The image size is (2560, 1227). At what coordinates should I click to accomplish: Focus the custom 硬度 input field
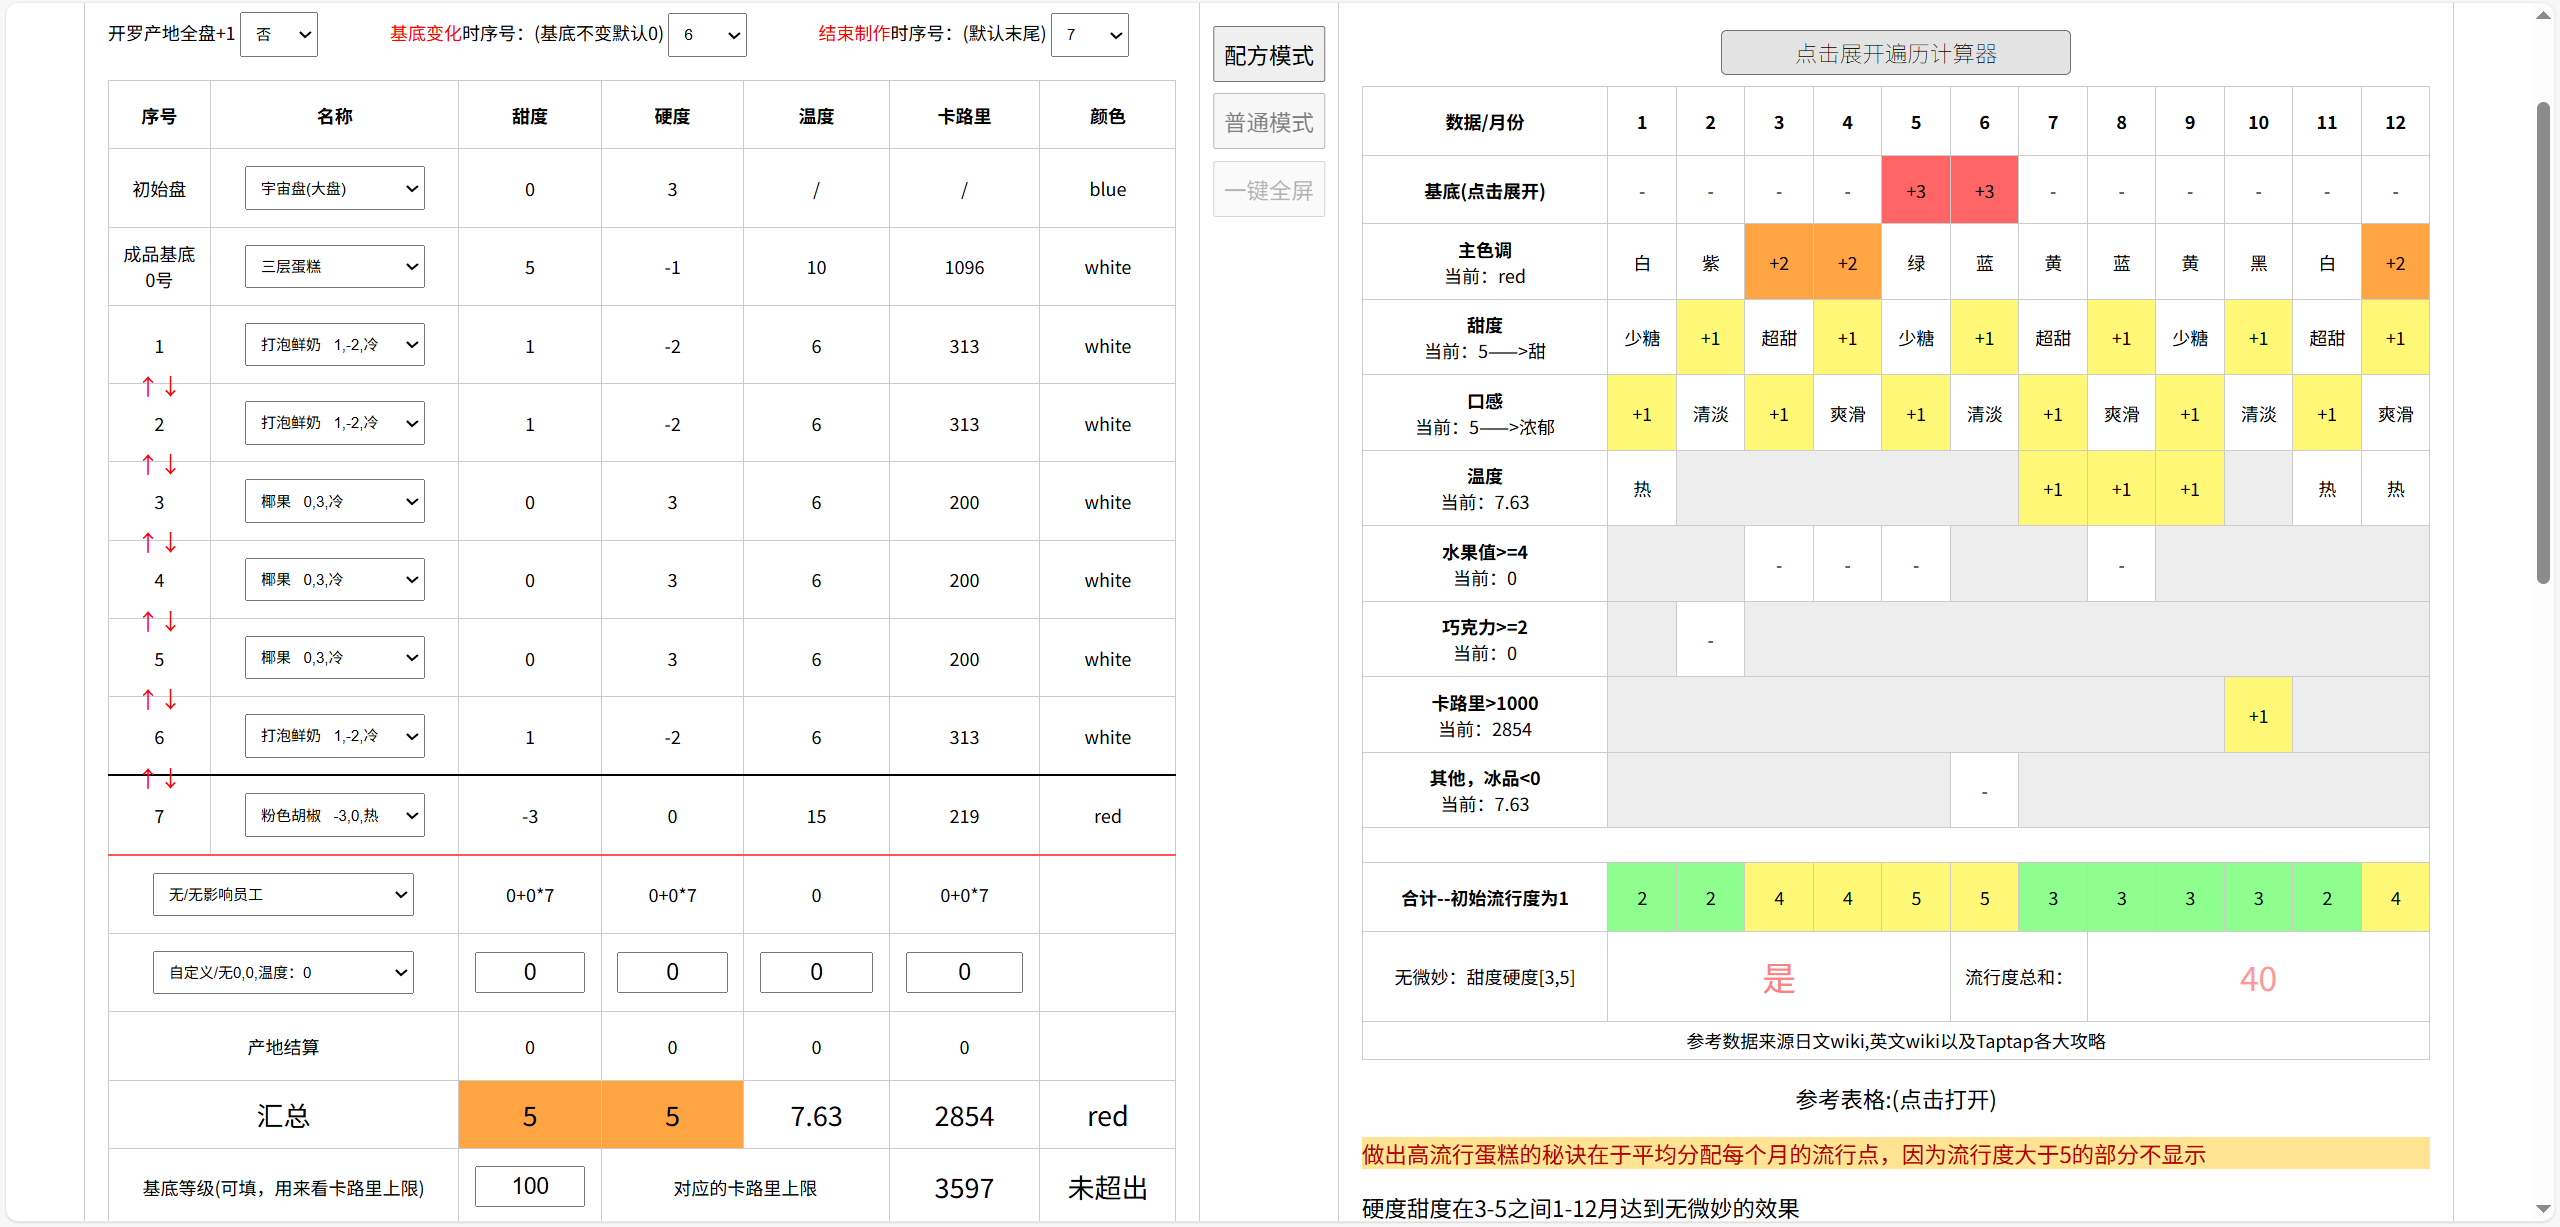coord(672,972)
